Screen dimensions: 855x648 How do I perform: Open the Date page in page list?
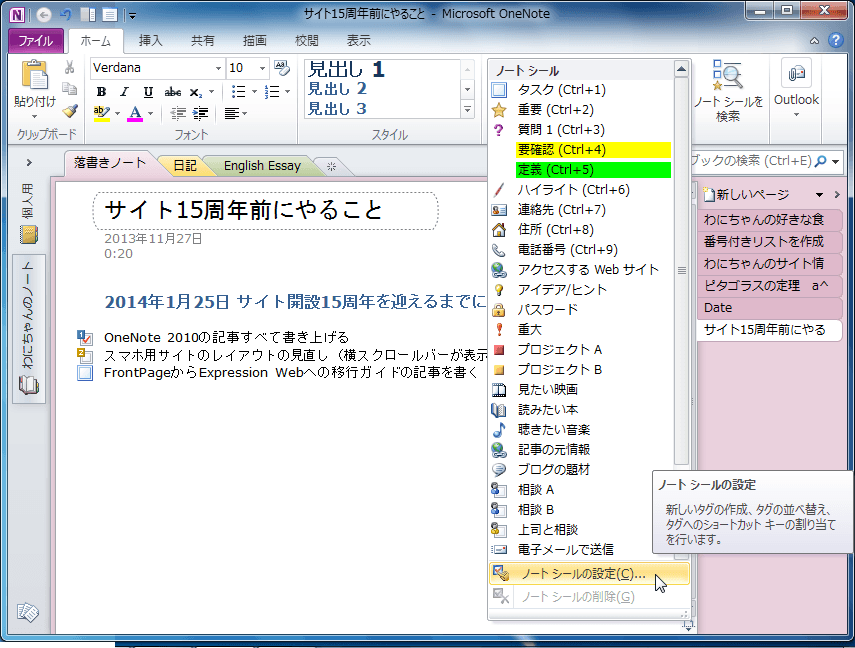coord(769,308)
